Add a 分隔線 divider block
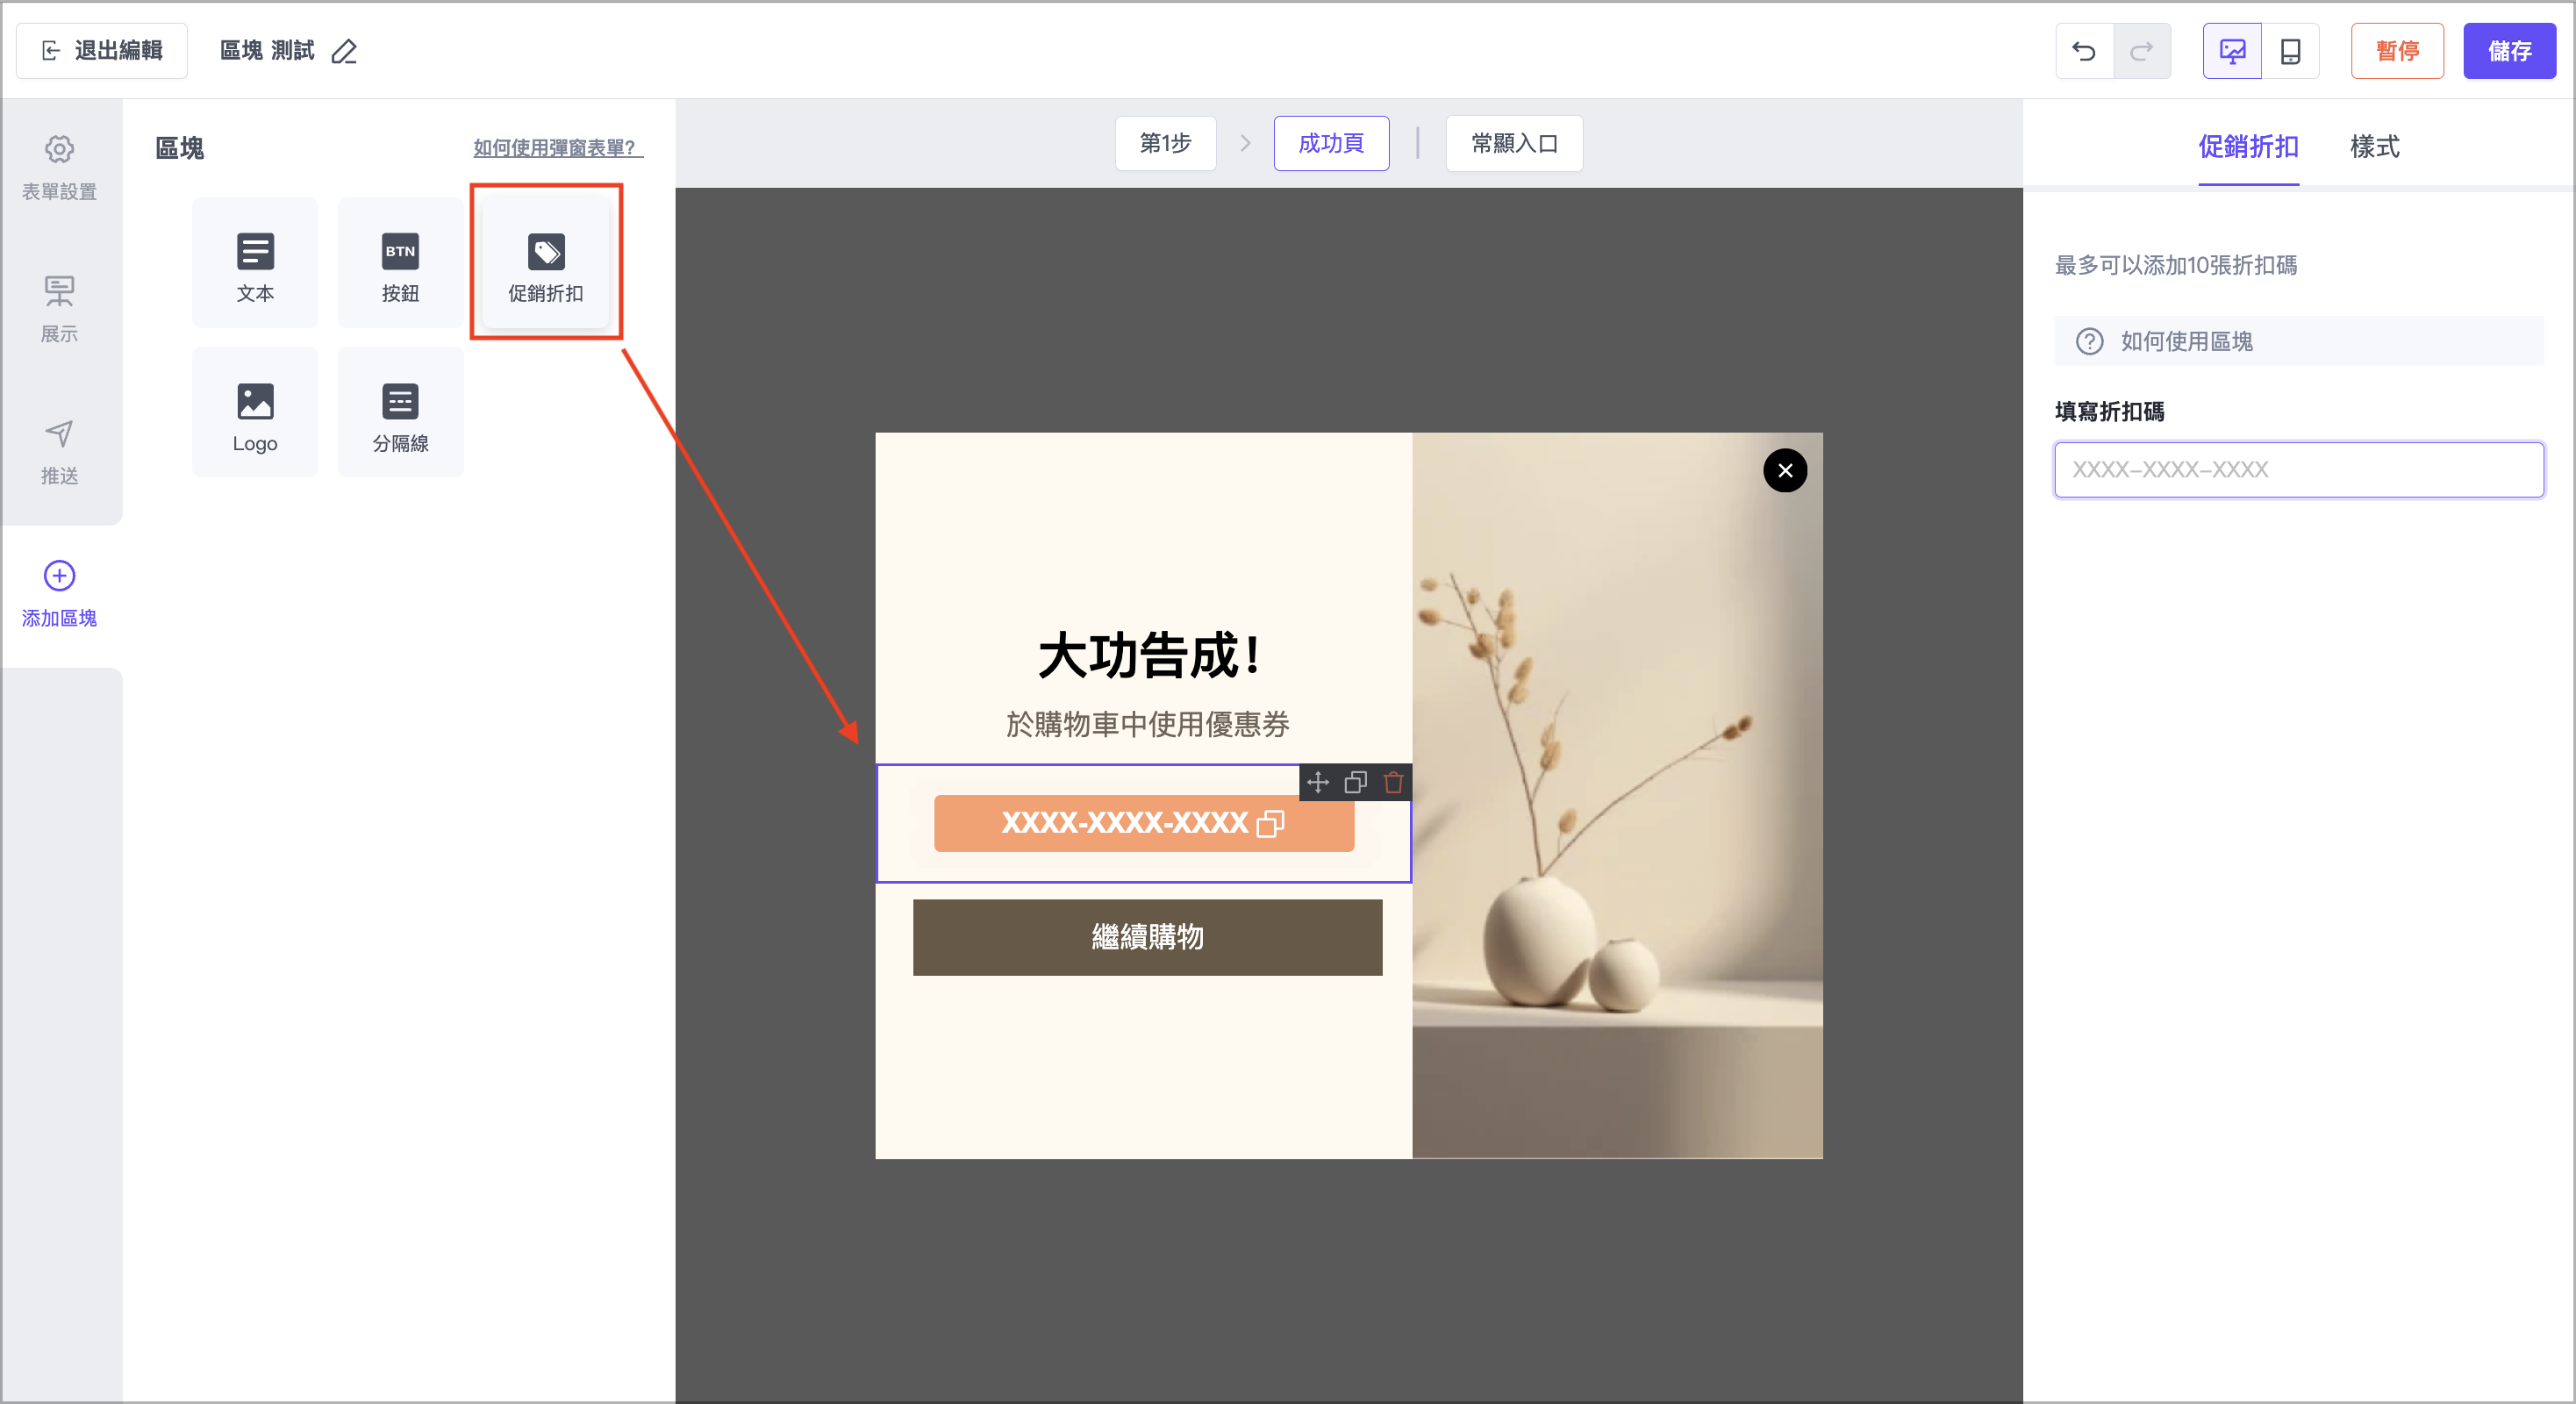Viewport: 2576px width, 1404px height. pyautogui.click(x=400, y=413)
